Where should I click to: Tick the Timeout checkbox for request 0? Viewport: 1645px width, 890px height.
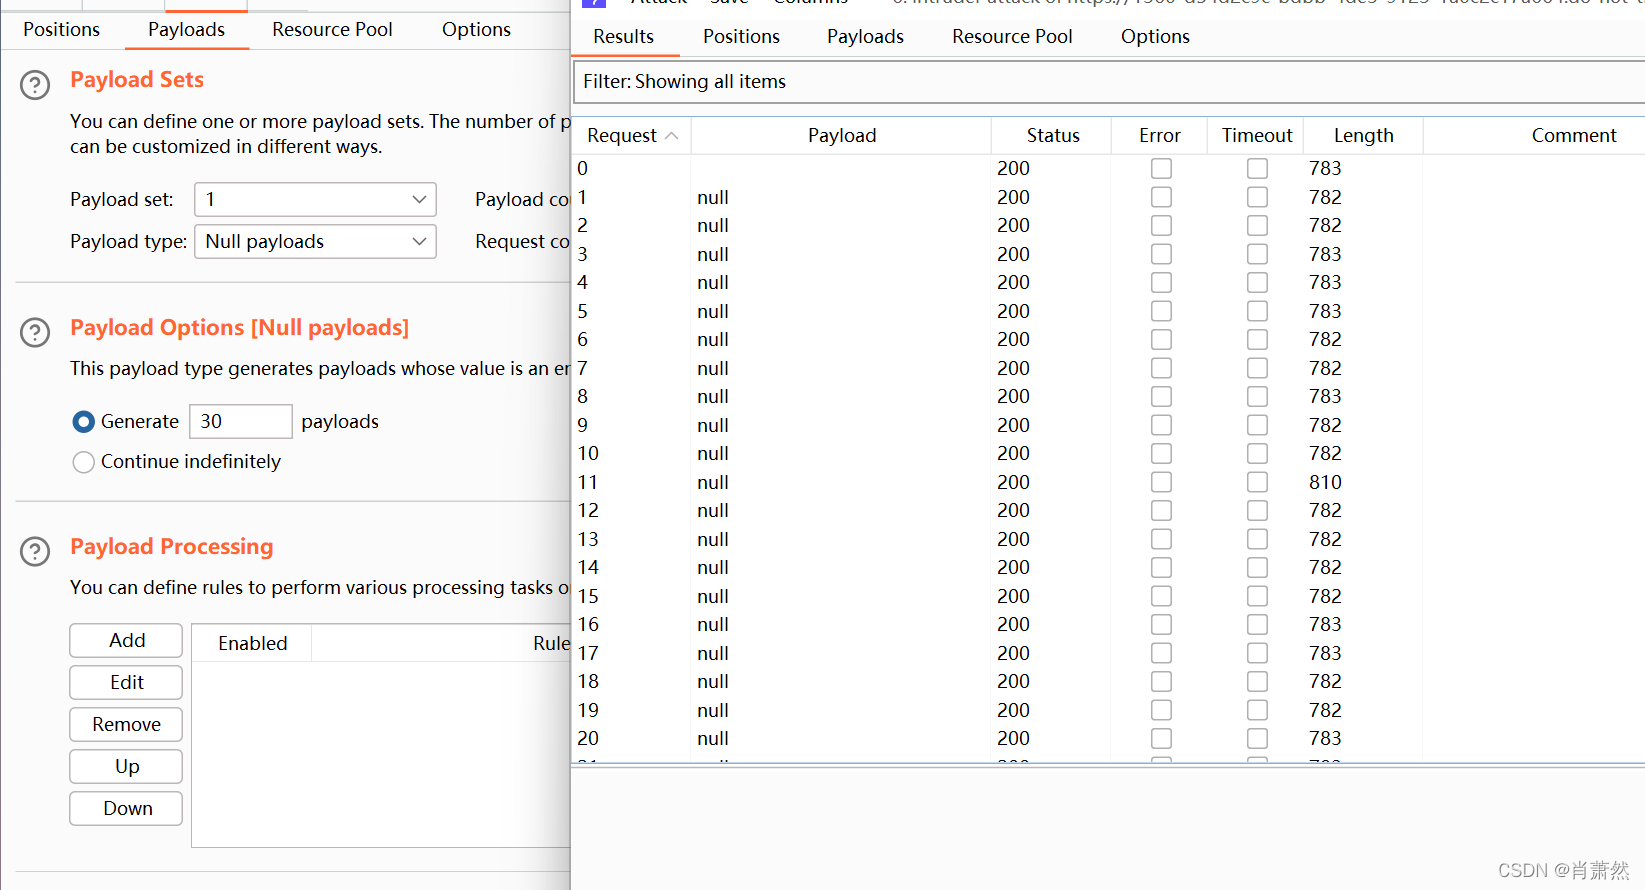[x=1257, y=168]
